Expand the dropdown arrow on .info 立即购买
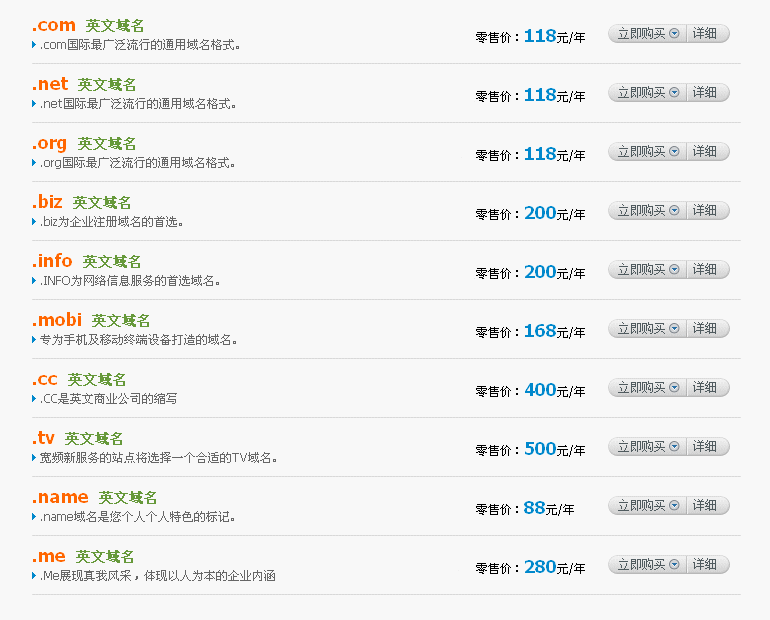The width and height of the screenshot is (770, 620). [x=674, y=270]
